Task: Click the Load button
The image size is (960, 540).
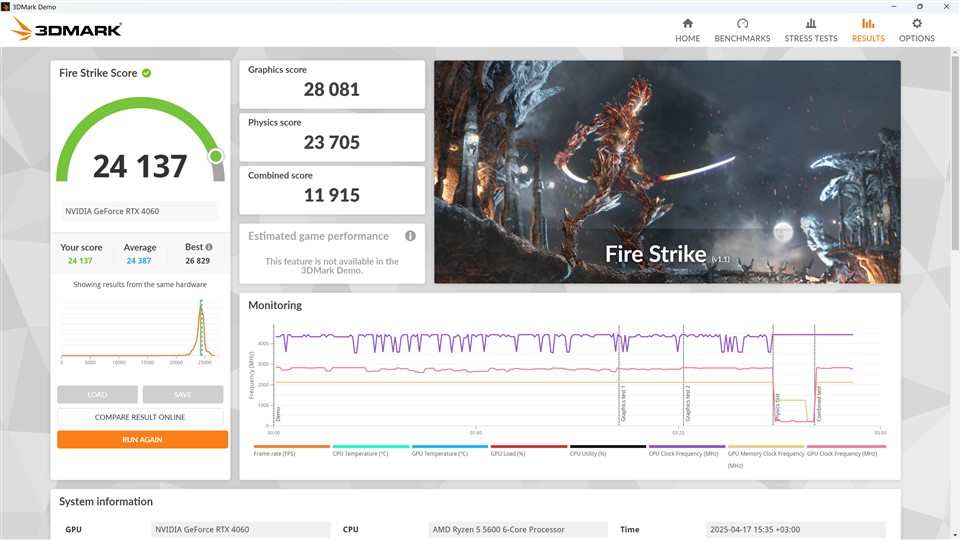Action: [97, 395]
